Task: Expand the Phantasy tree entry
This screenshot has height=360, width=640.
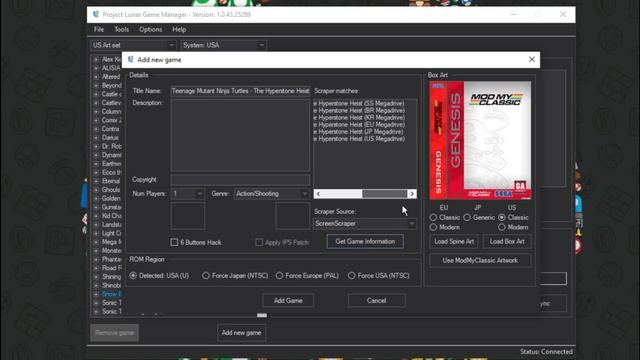Action: pos(96,259)
